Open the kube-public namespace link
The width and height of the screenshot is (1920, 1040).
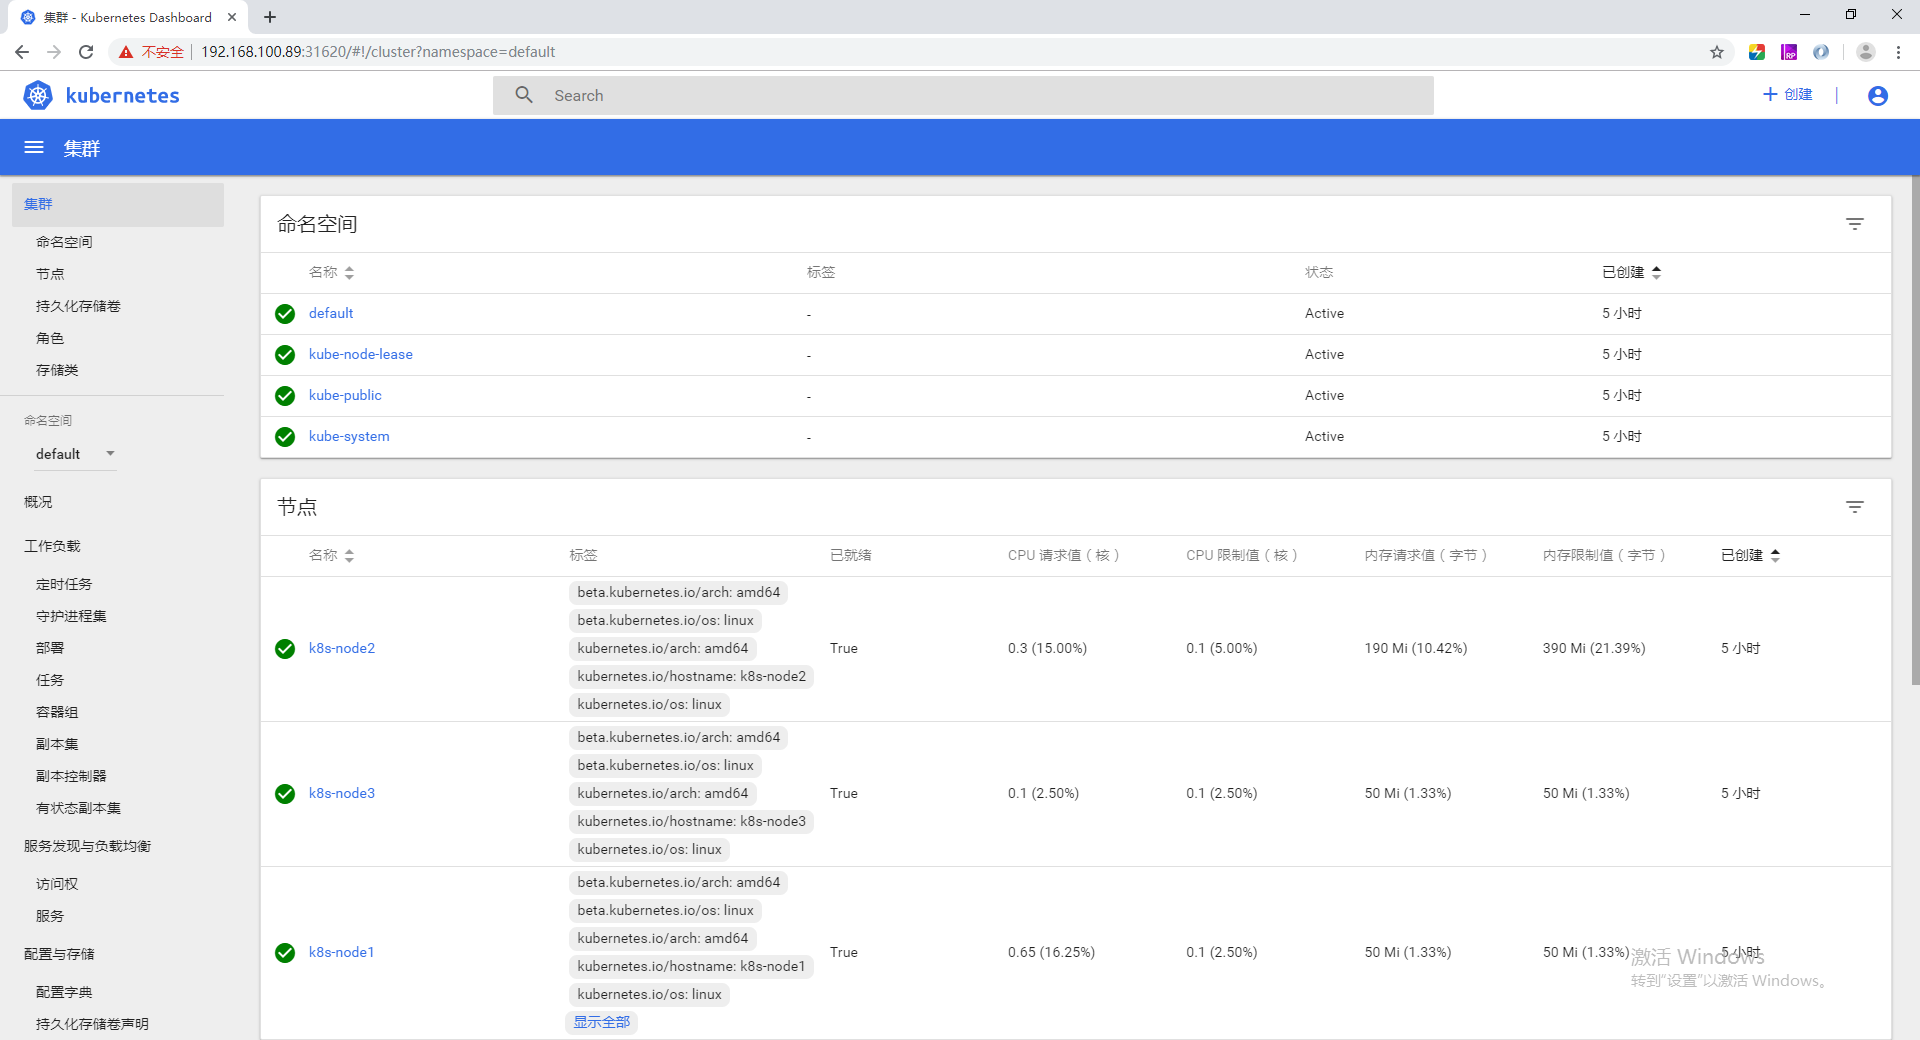point(345,395)
